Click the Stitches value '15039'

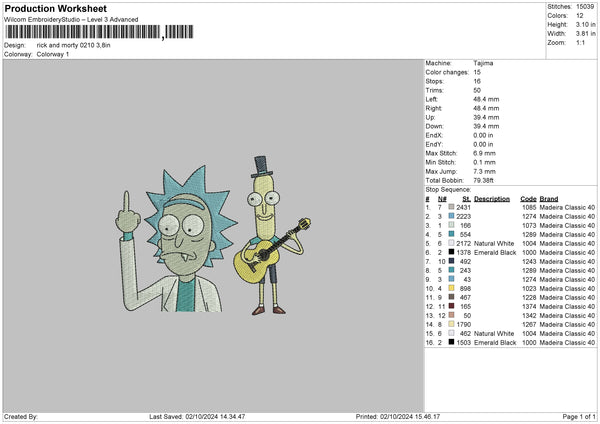pyautogui.click(x=585, y=7)
